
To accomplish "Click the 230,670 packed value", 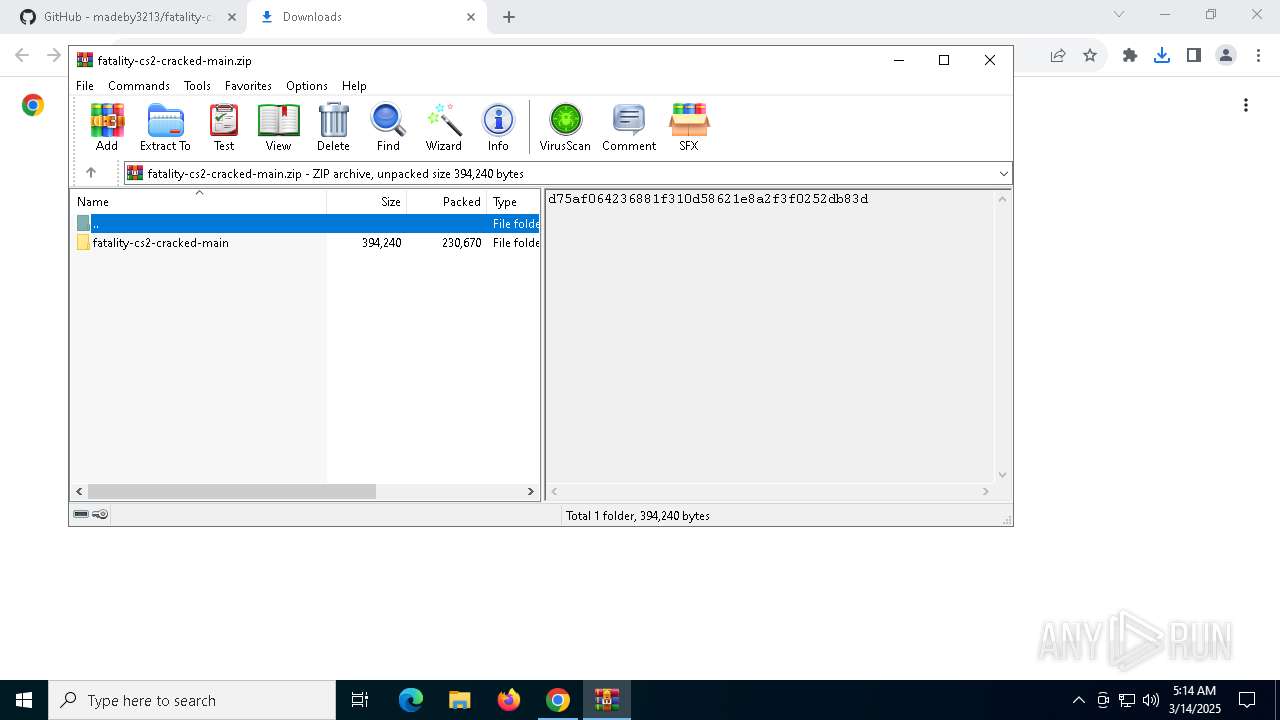I will click(461, 243).
